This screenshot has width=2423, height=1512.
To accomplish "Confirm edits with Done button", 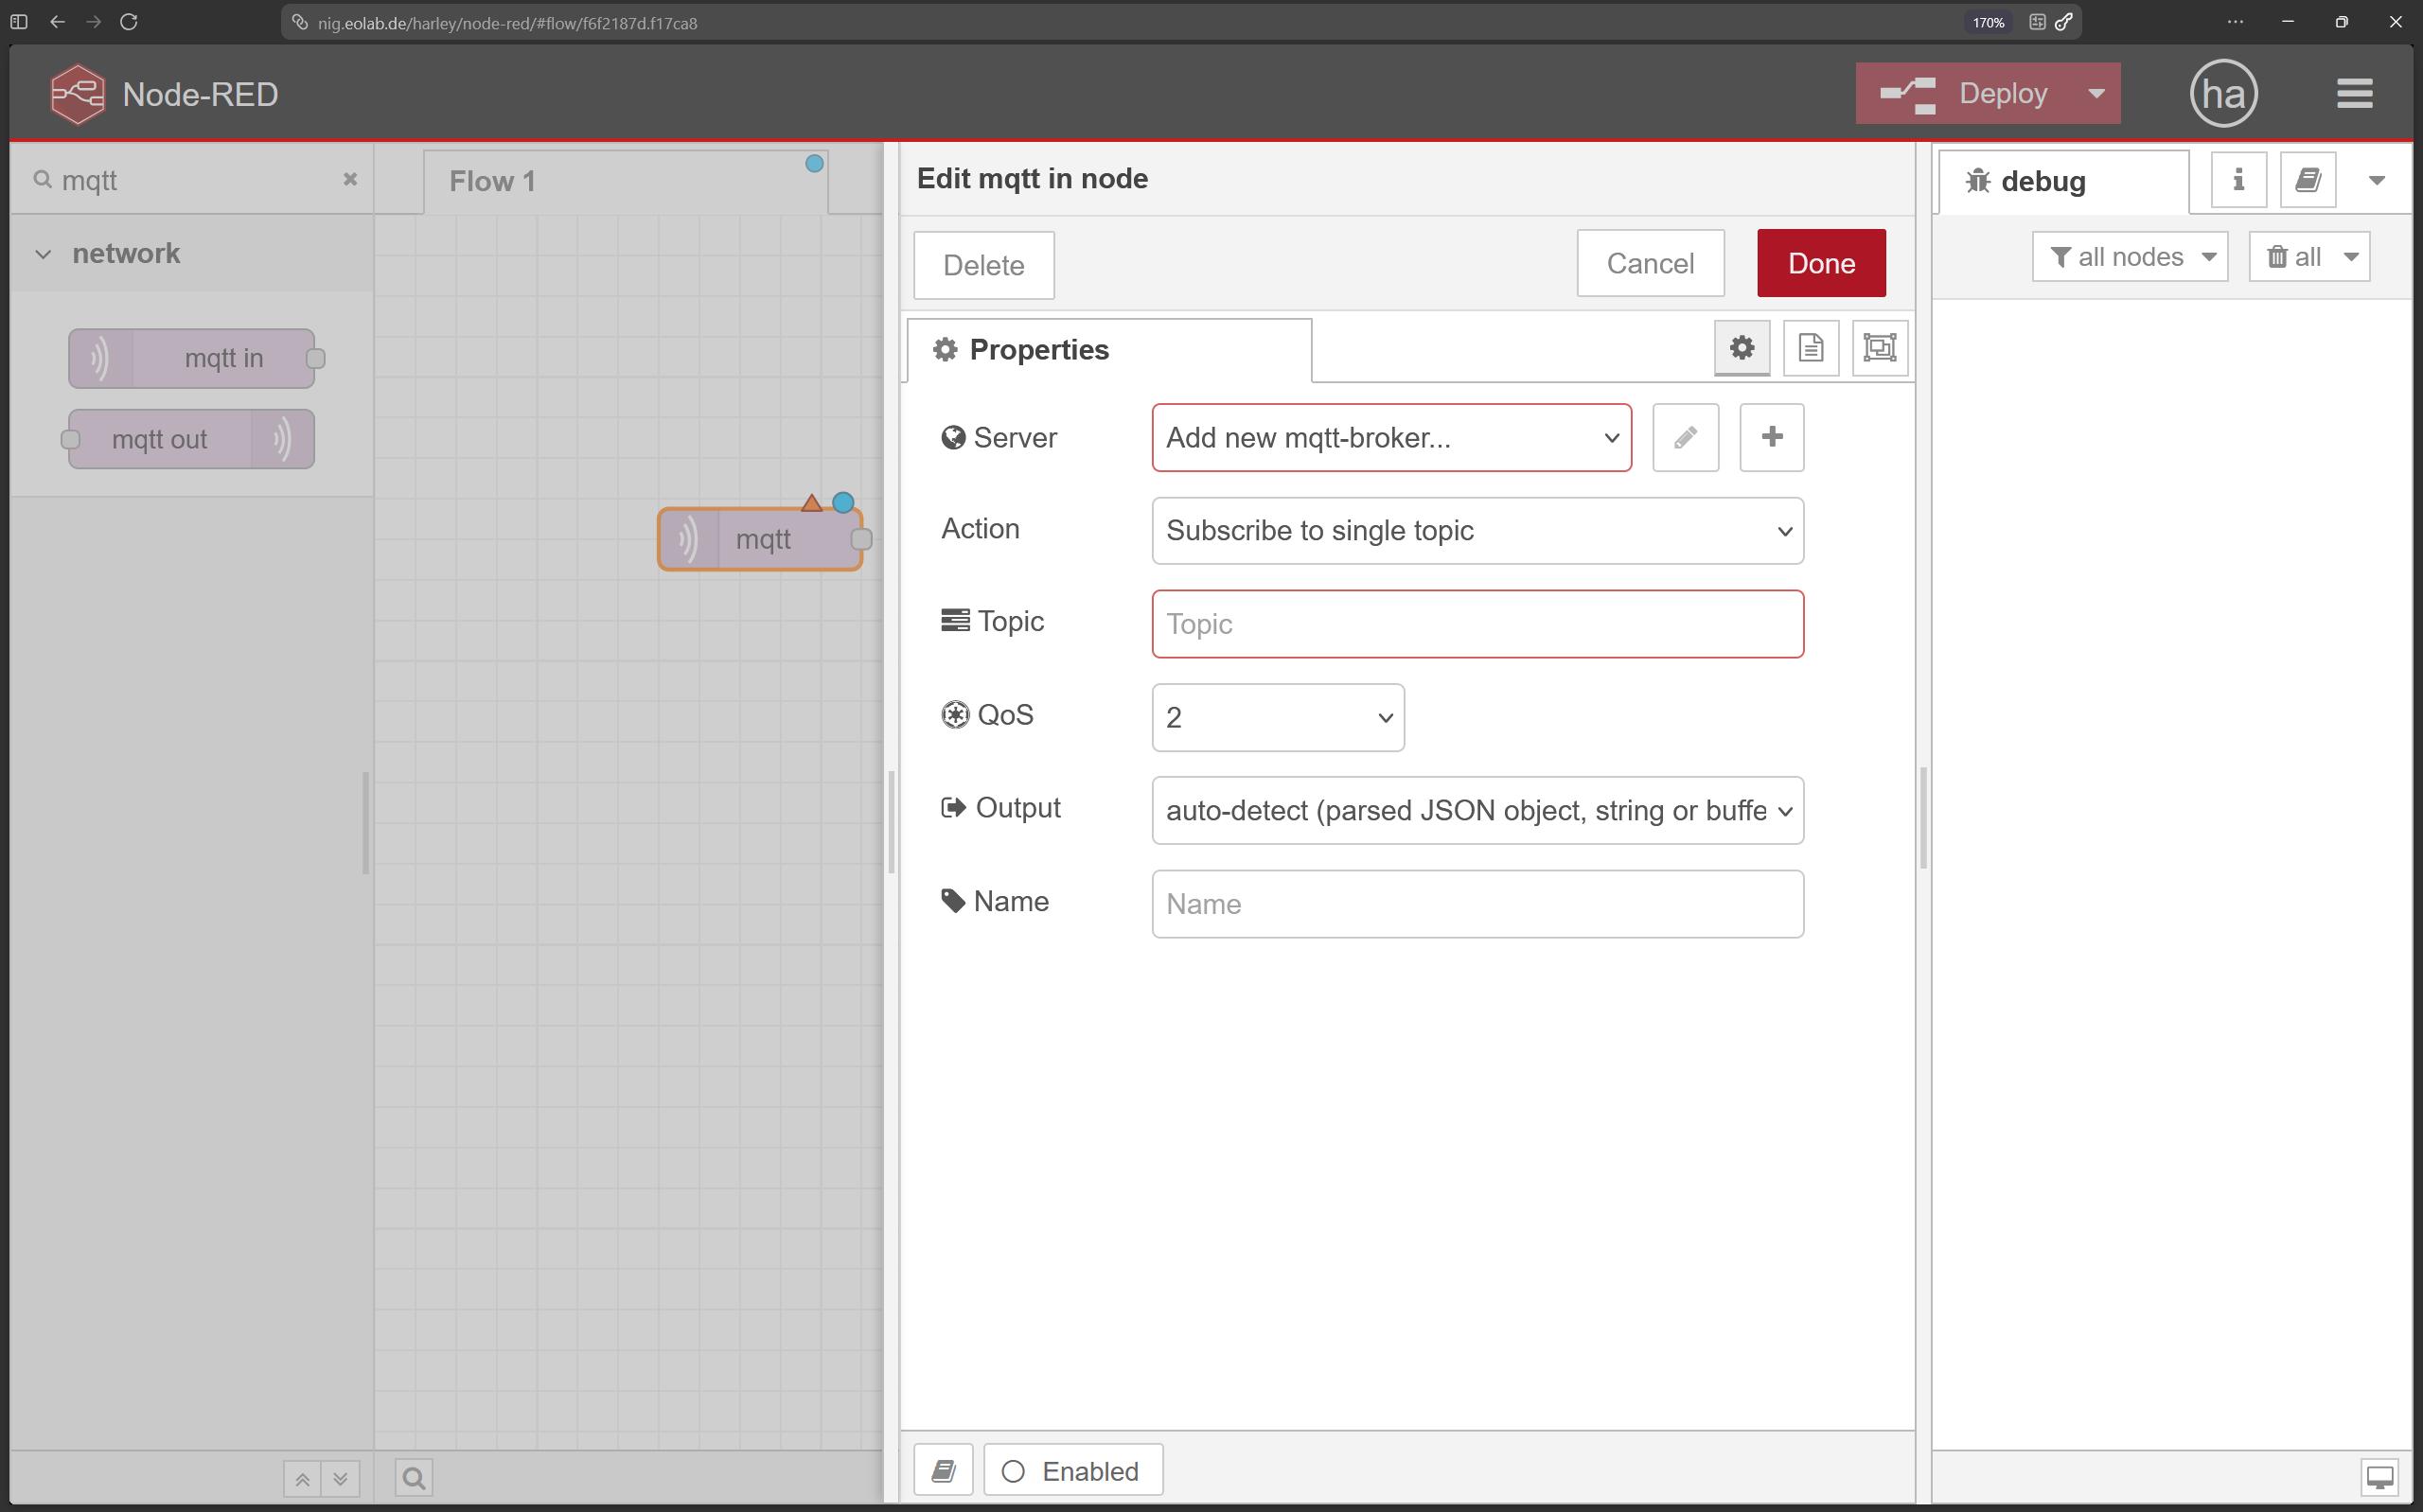I will (1822, 263).
